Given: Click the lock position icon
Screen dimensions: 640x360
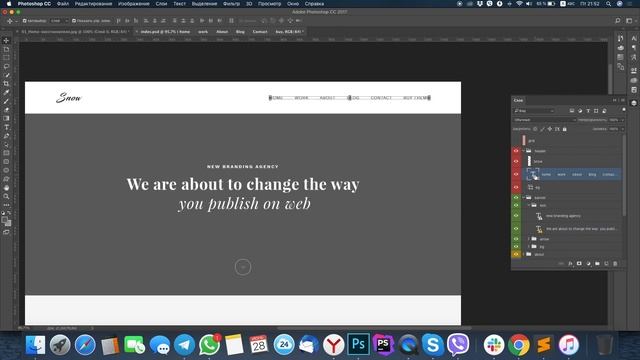Looking at the screenshot, I should 550,129.
